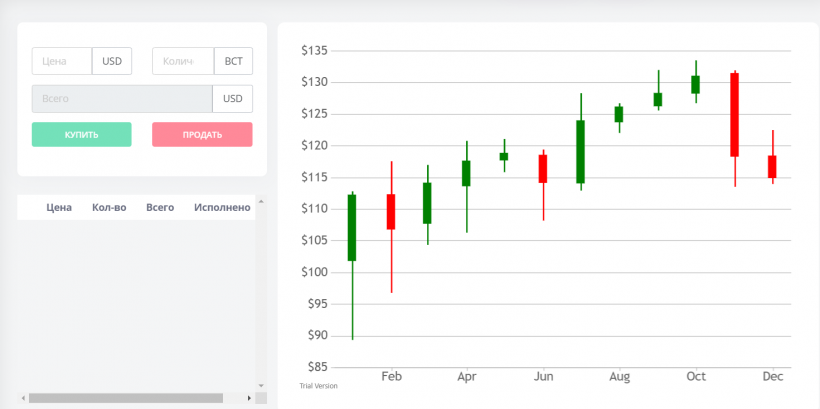Viewport: 820px width, 409px height.
Task: Click the Dec red candlestick
Action: click(x=772, y=167)
